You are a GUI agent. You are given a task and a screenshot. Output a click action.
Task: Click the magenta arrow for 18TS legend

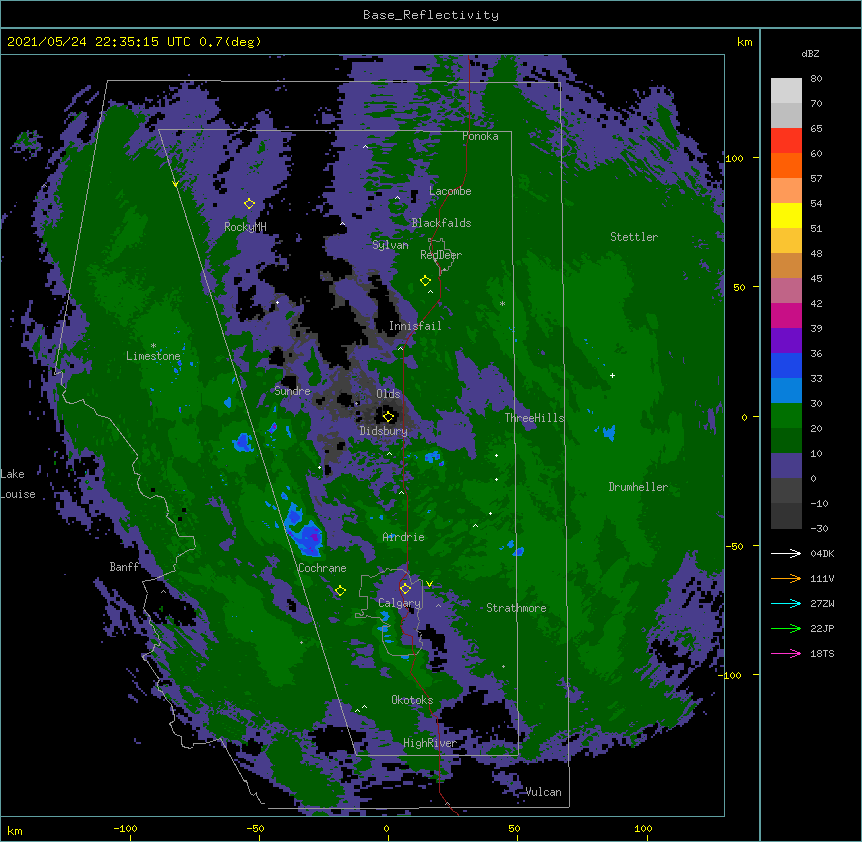(786, 653)
